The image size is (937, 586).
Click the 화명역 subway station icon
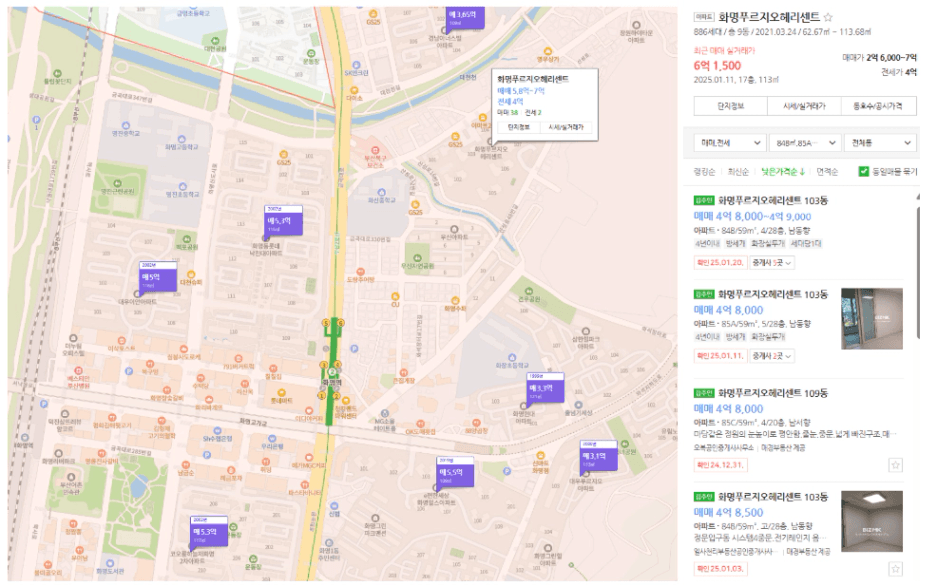[x=332, y=372]
